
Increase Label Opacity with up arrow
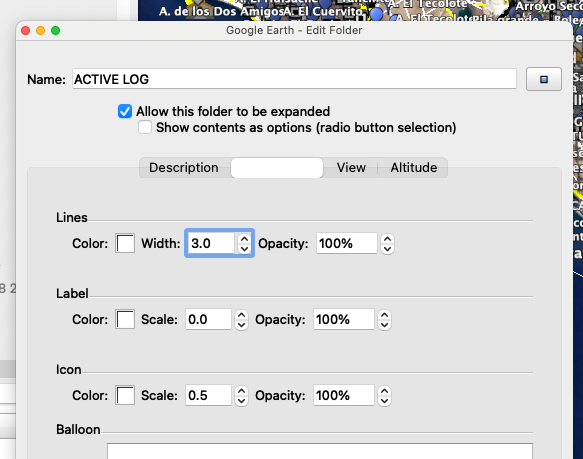pyautogui.click(x=384, y=315)
